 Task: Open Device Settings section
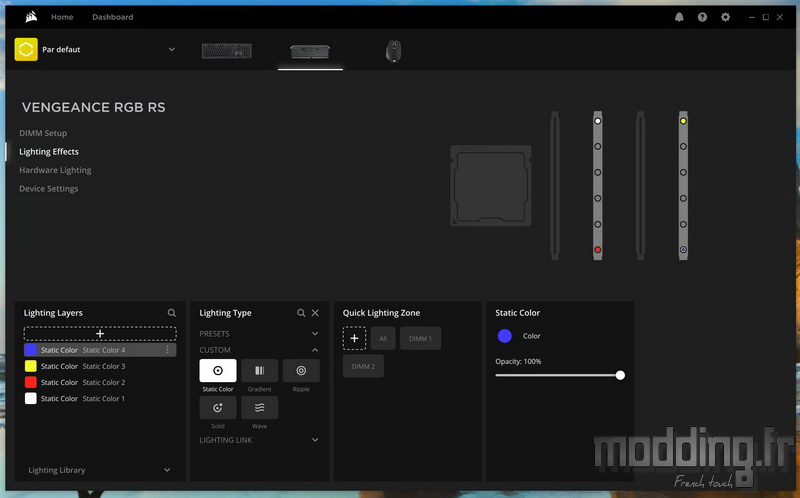48,188
